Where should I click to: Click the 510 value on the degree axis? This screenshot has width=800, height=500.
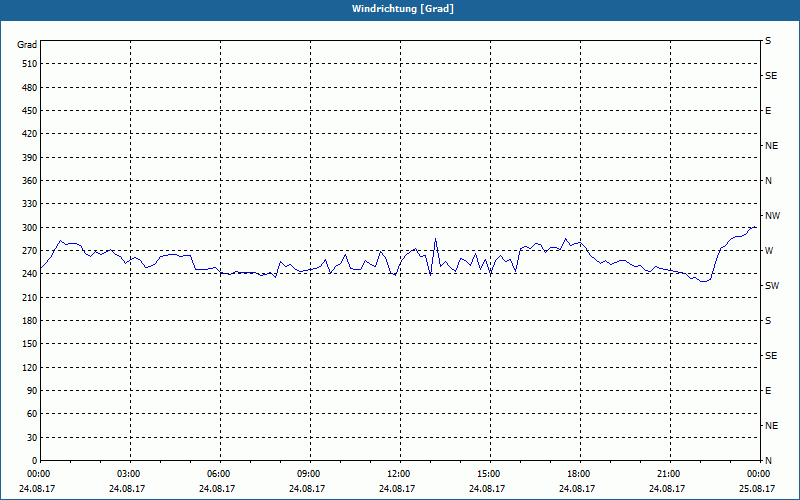(x=29, y=64)
